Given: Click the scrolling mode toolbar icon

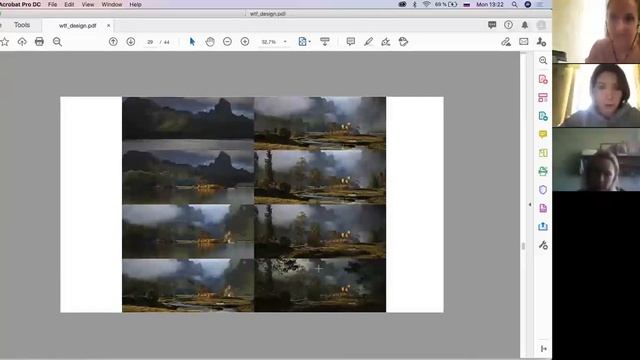Looking at the screenshot, I should [x=325, y=42].
